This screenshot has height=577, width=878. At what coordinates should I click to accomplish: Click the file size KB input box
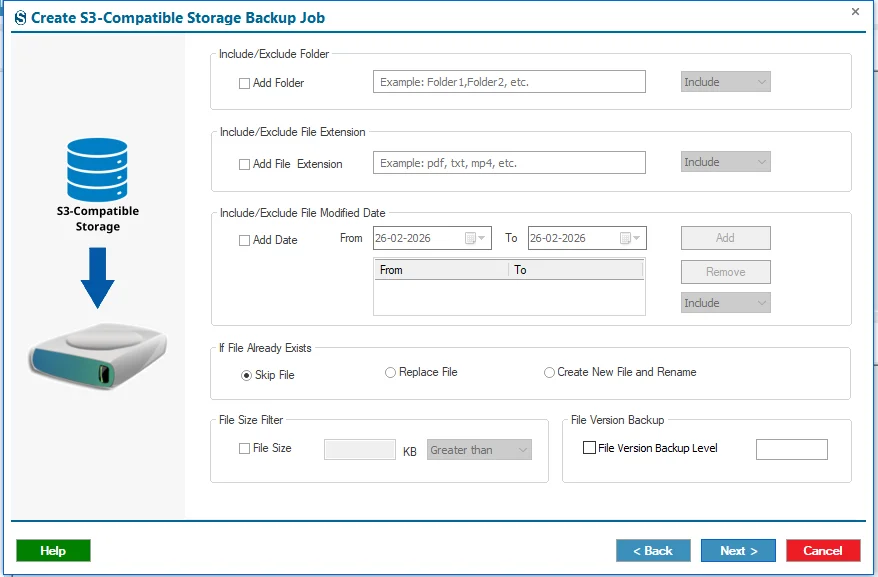[x=360, y=450]
